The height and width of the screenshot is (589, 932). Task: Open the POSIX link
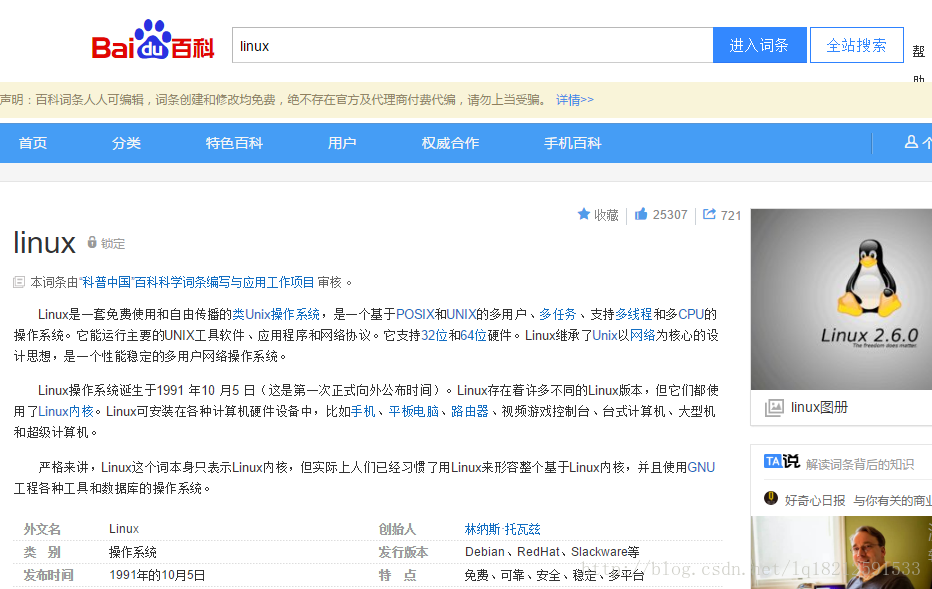(x=415, y=314)
